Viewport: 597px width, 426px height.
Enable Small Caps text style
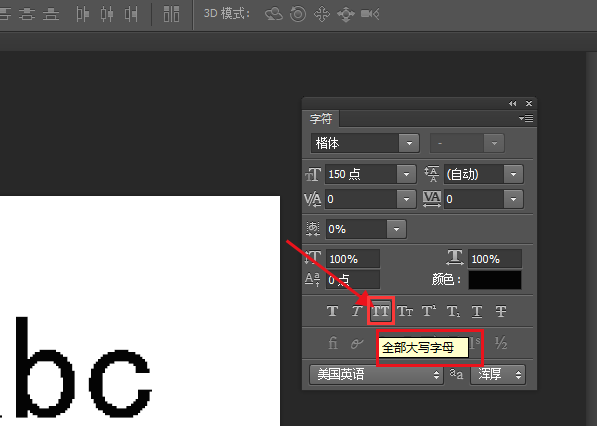(x=405, y=311)
